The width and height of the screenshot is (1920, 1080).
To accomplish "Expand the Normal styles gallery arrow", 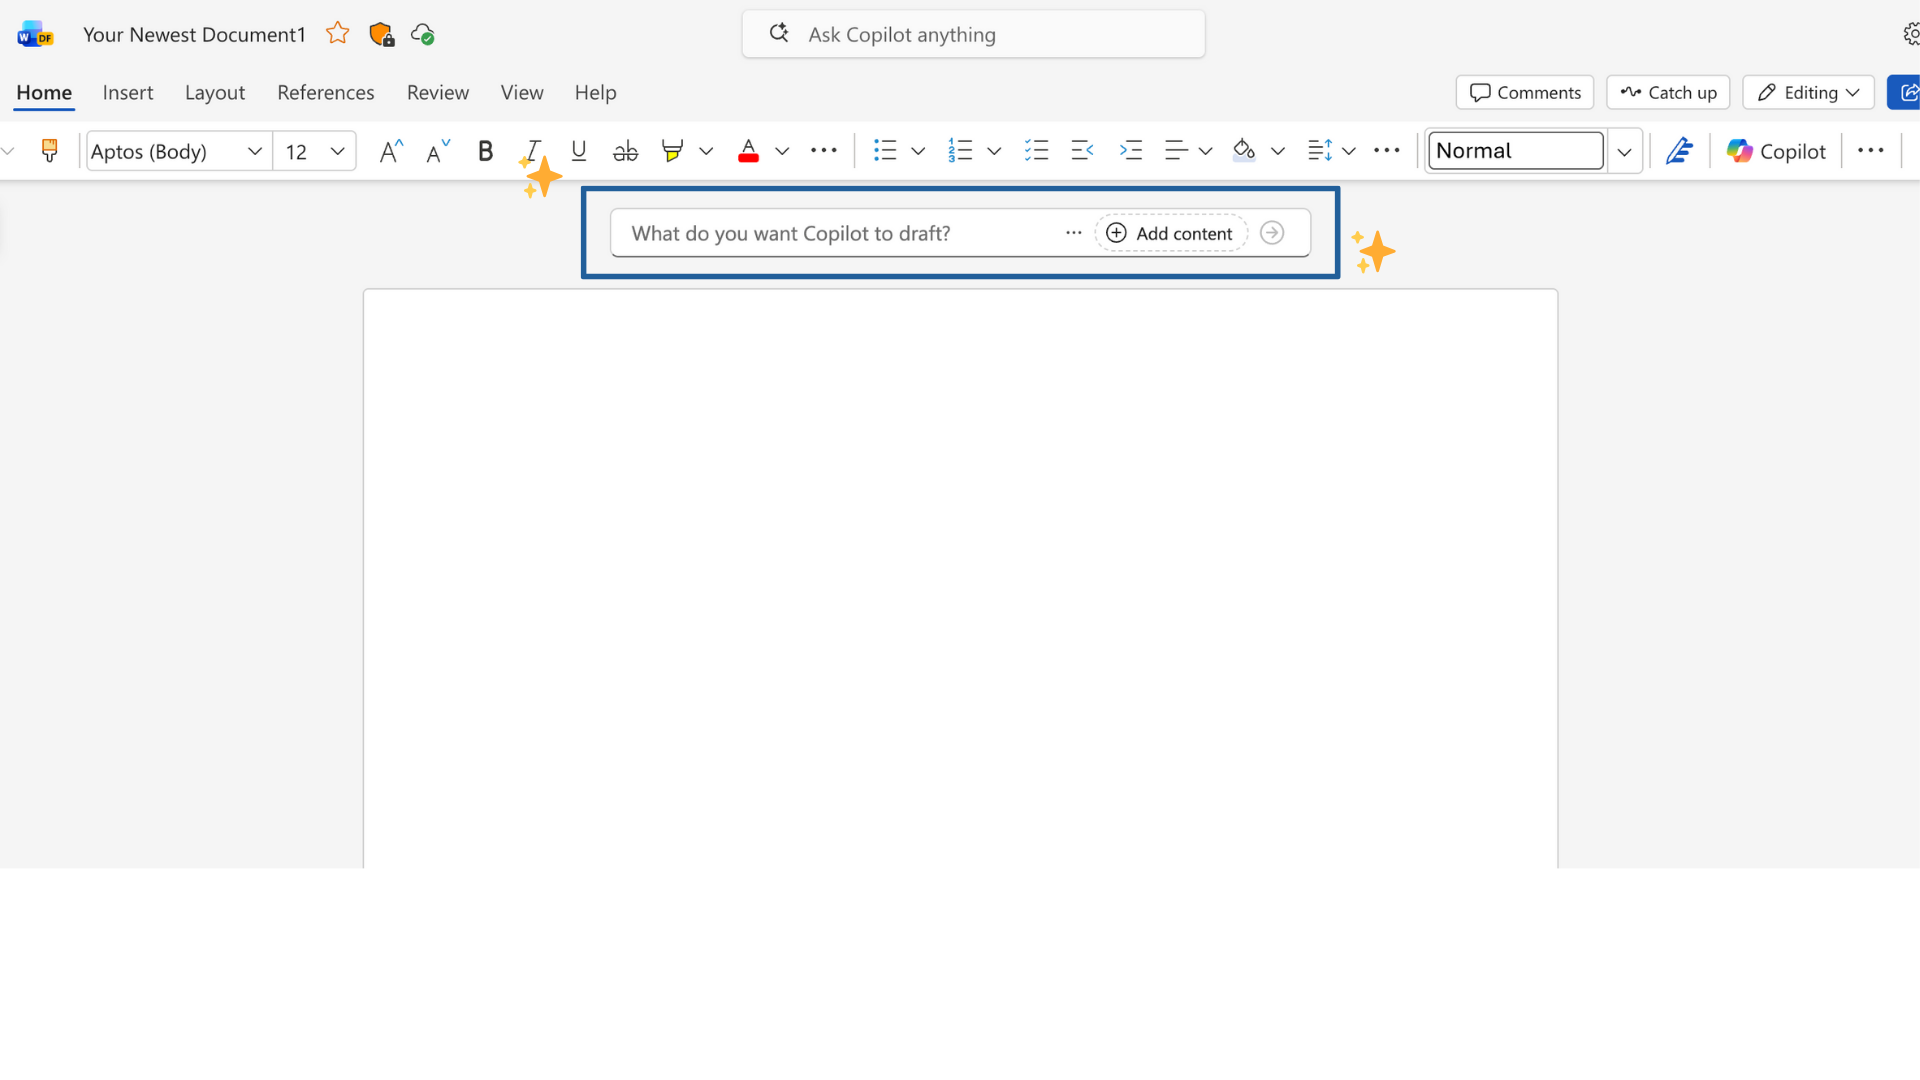I will [1624, 152].
